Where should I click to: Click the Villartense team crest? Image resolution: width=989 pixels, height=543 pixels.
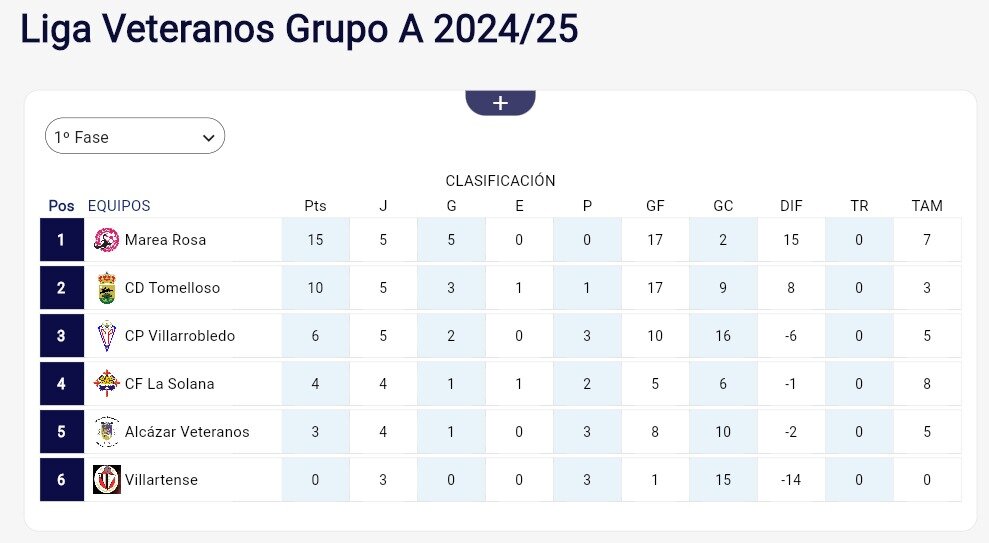point(106,480)
